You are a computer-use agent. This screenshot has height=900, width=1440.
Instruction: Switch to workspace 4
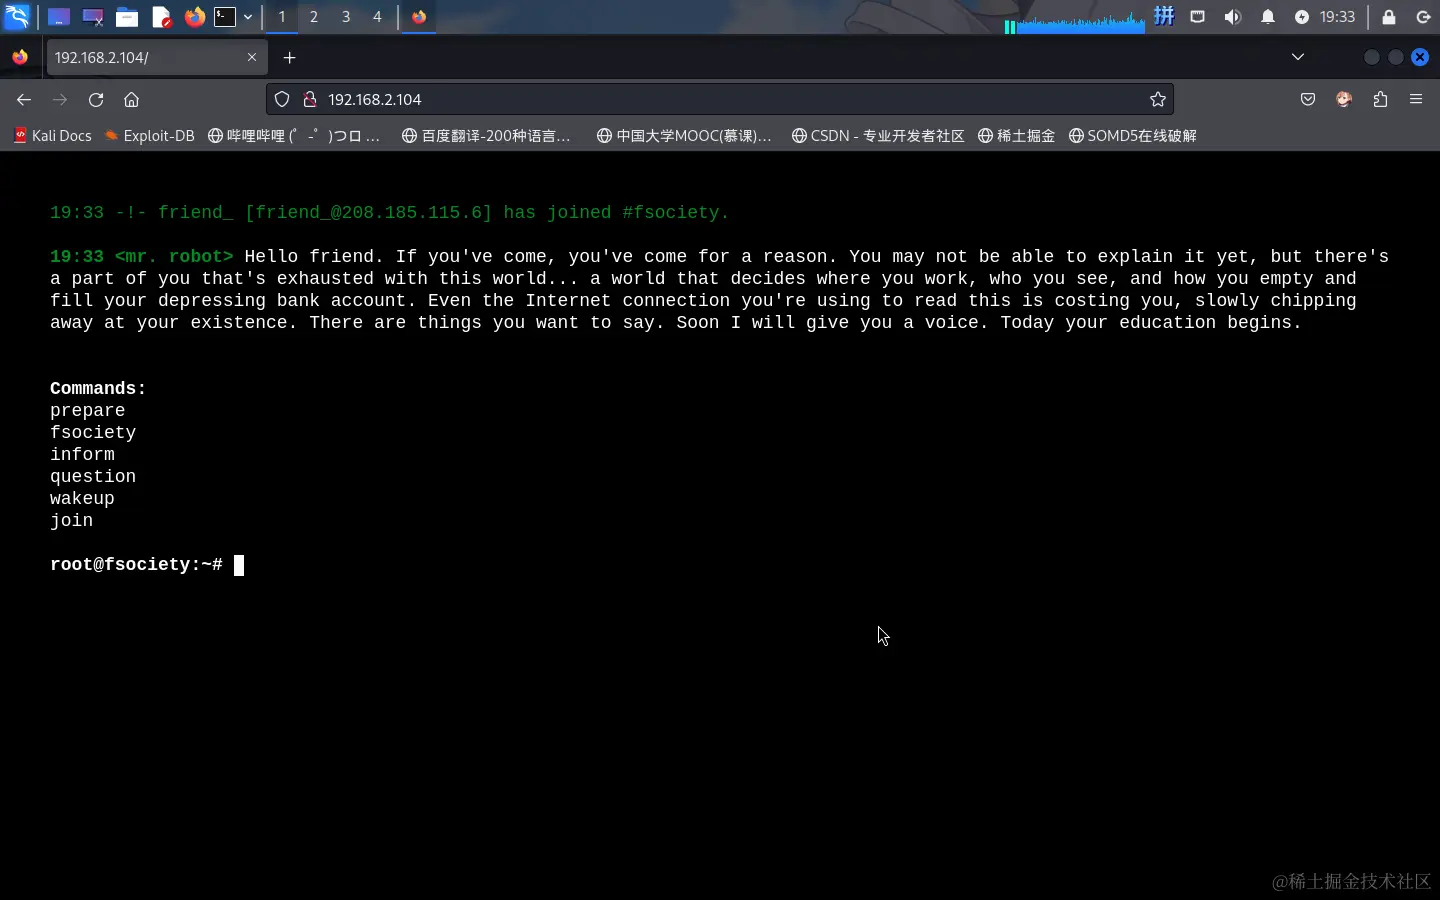click(x=377, y=17)
